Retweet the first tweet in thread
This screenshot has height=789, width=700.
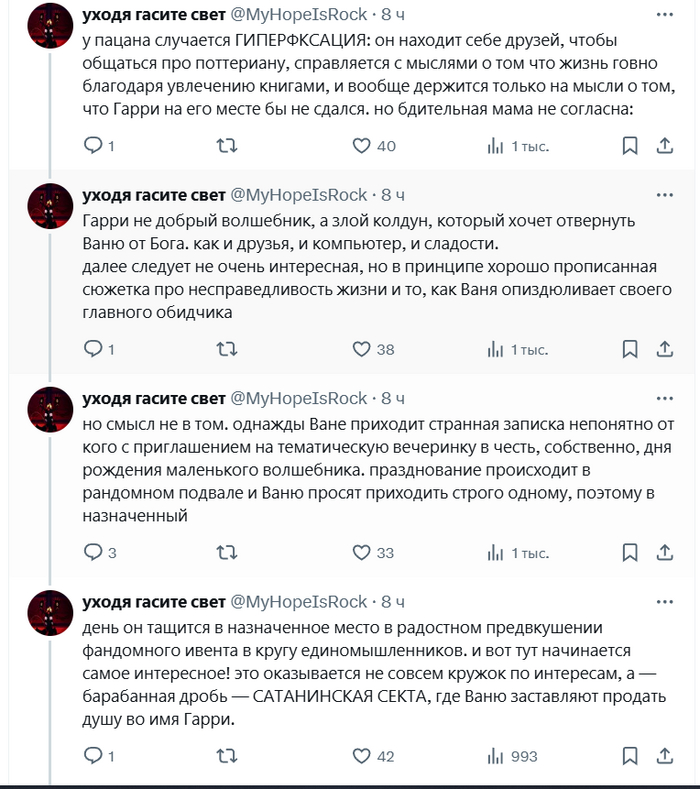227,146
